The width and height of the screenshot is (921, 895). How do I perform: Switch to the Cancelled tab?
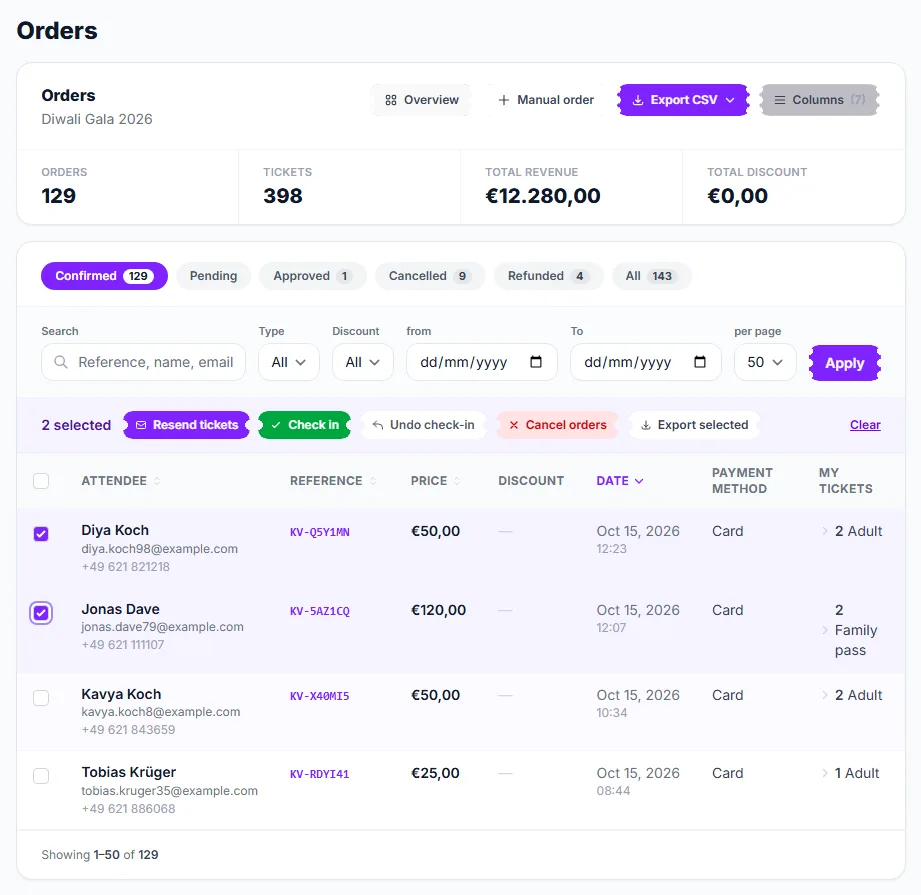tap(430, 276)
